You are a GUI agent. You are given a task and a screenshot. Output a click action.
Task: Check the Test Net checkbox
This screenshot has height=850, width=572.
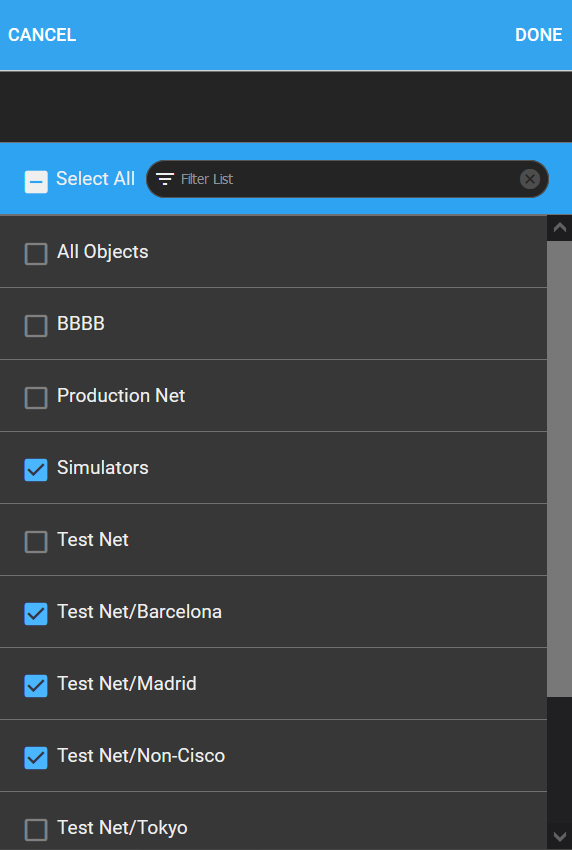(36, 542)
